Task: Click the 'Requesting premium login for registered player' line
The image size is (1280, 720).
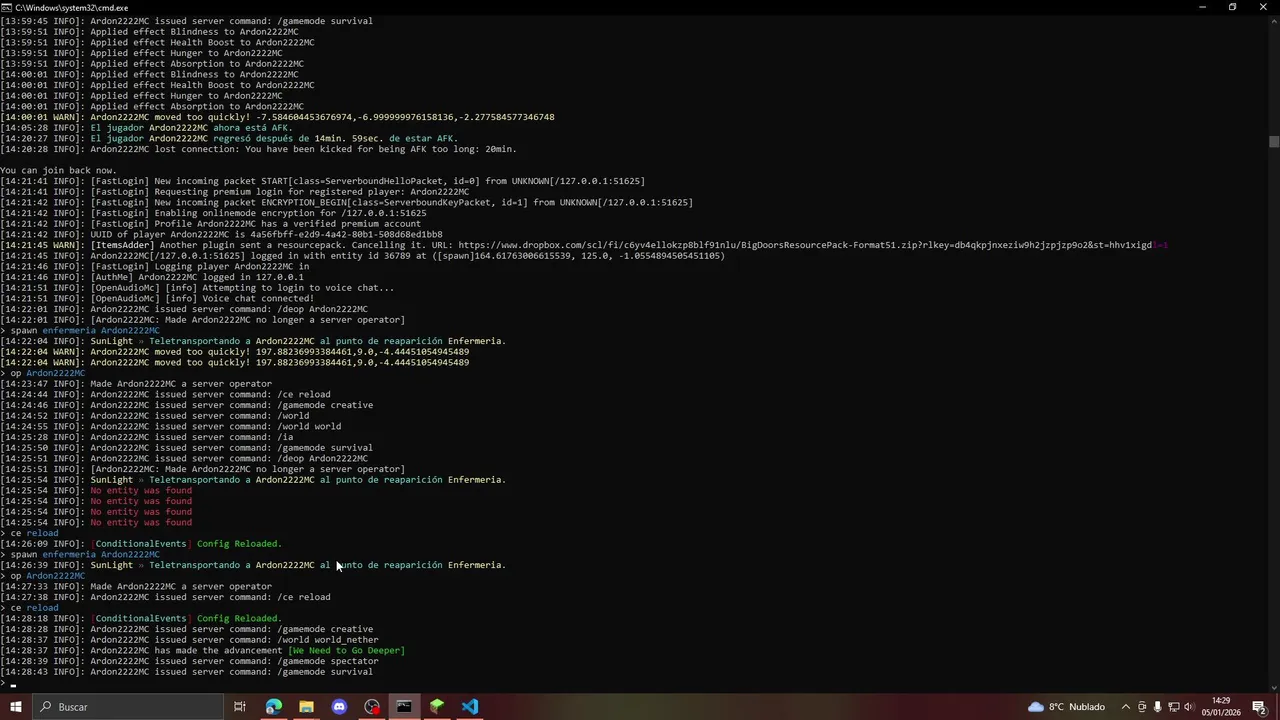Action: [x=235, y=192]
